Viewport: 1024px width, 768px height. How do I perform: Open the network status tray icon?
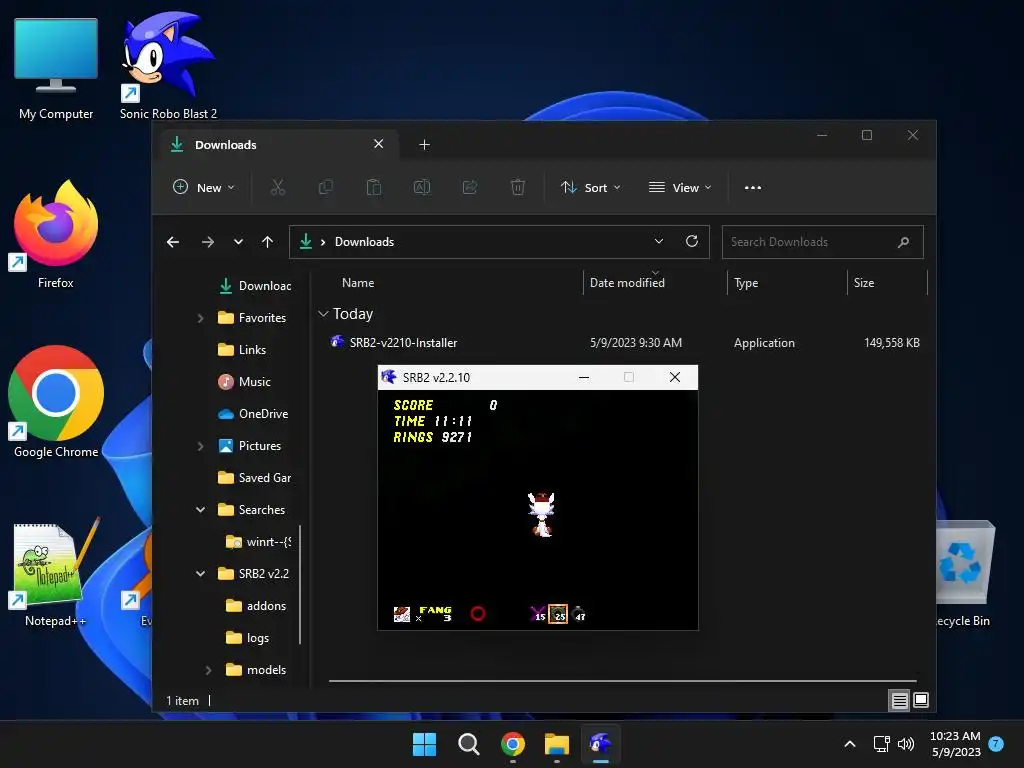pyautogui.click(x=882, y=744)
